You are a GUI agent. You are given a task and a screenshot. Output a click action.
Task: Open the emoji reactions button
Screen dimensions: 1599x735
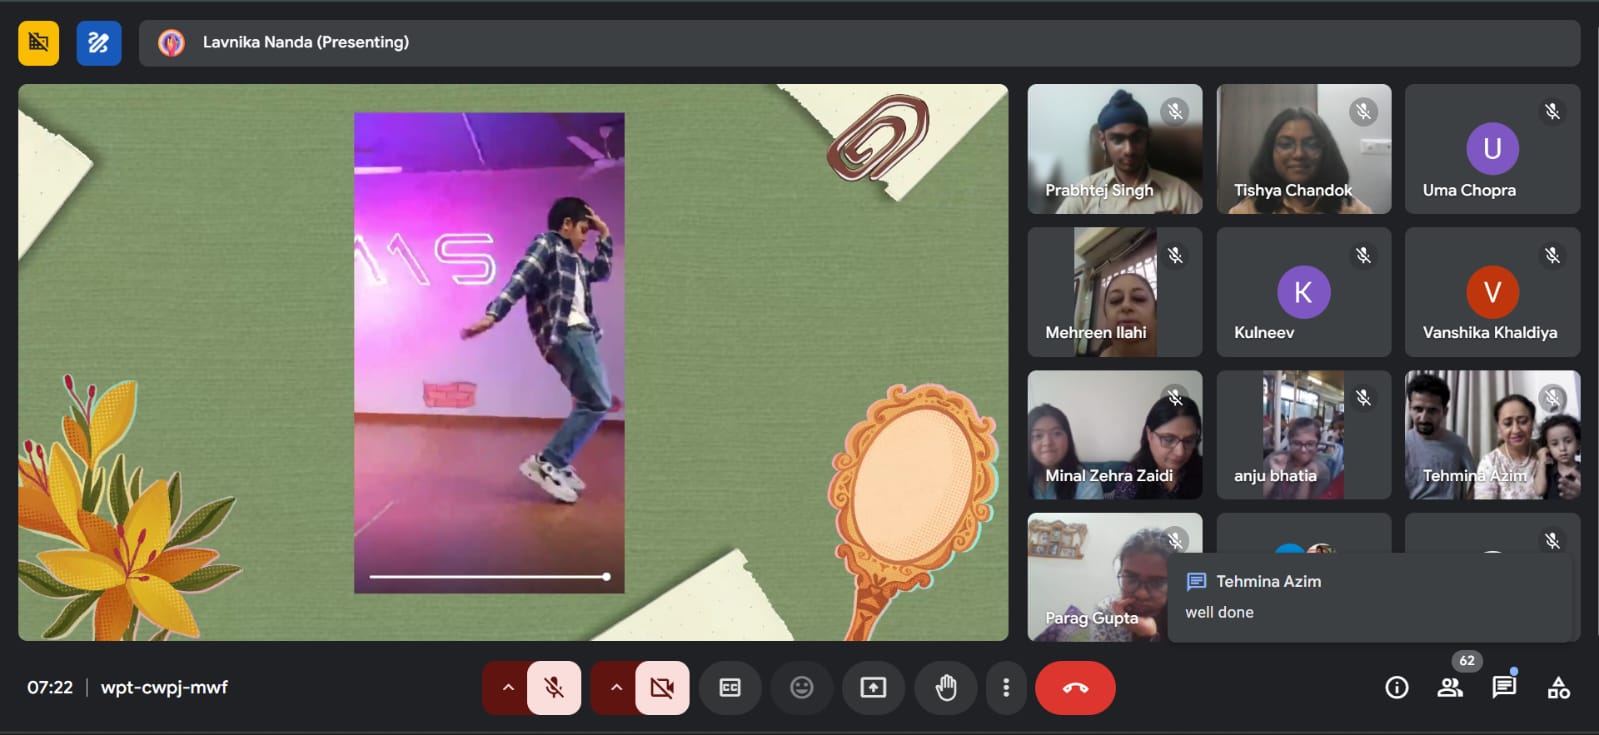click(x=801, y=688)
